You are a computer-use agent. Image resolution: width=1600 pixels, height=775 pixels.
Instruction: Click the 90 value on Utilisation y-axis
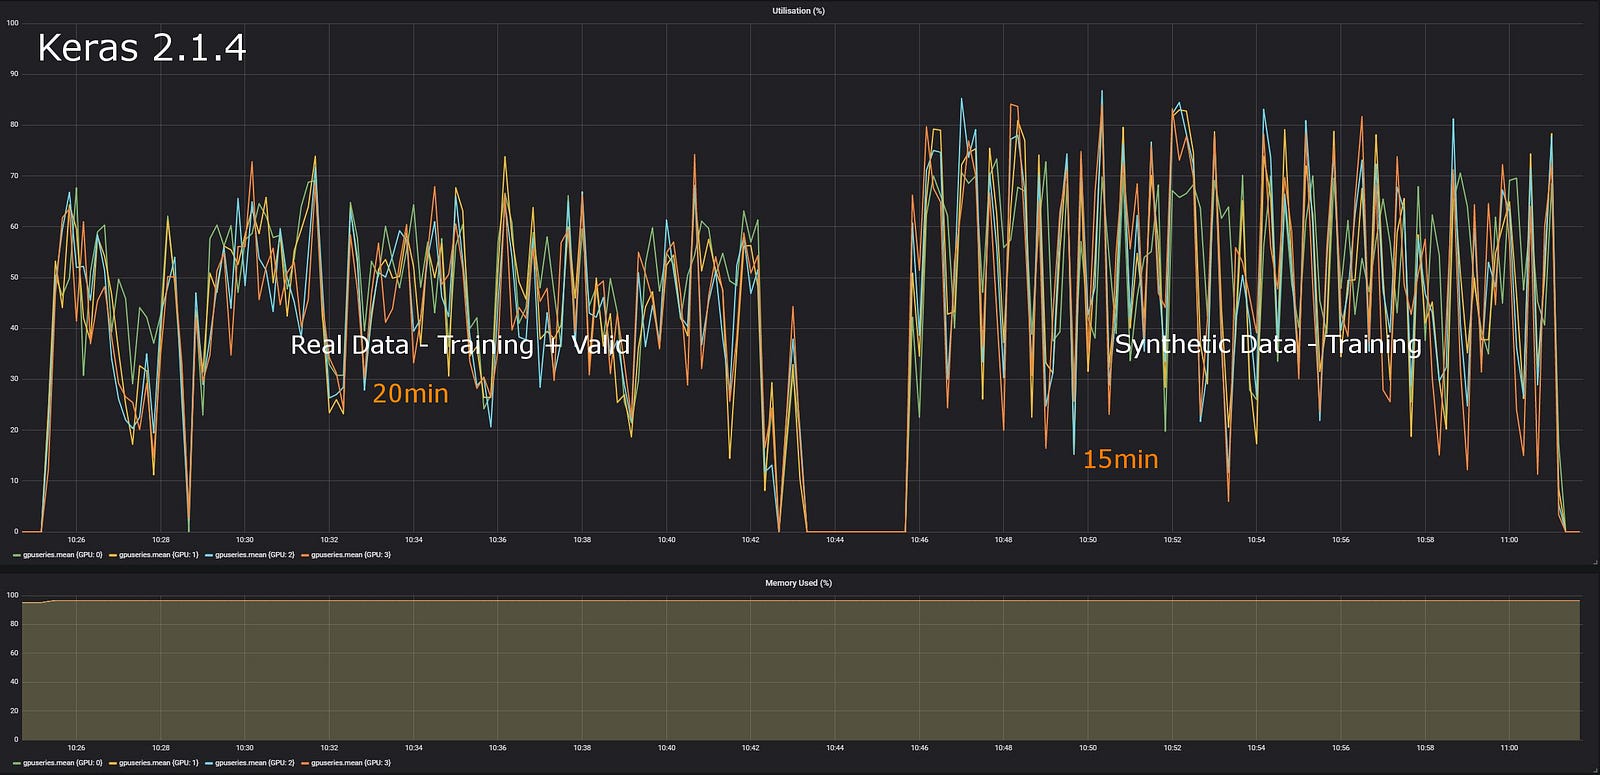pos(14,74)
